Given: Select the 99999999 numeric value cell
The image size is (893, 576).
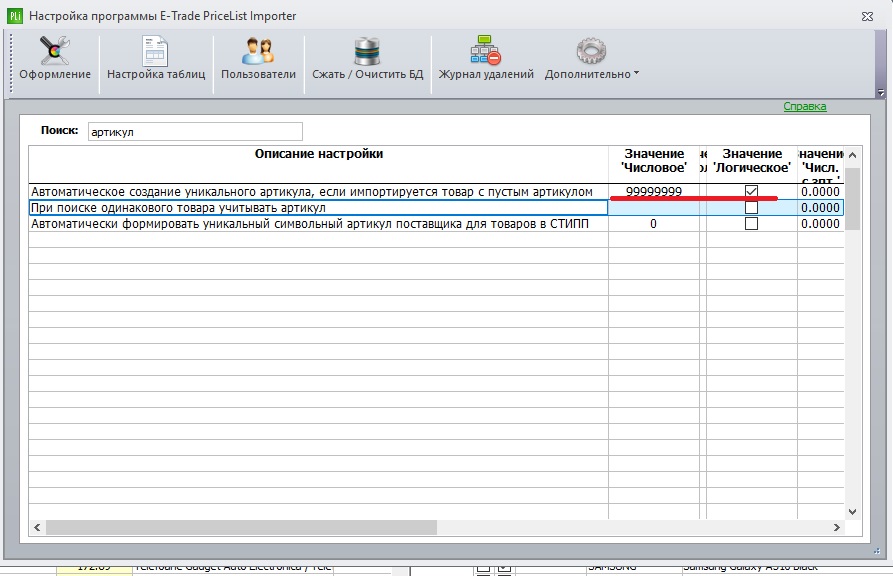Looking at the screenshot, I should click(653, 191).
